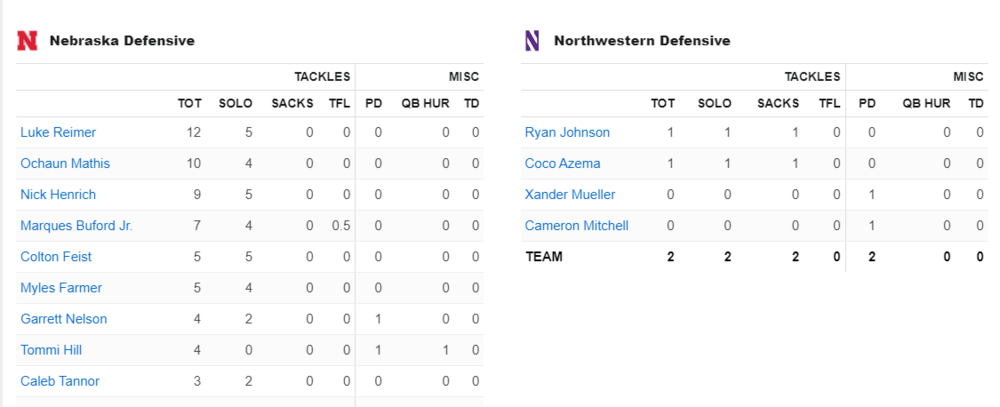Click the TEAM totals row label

coord(543,257)
